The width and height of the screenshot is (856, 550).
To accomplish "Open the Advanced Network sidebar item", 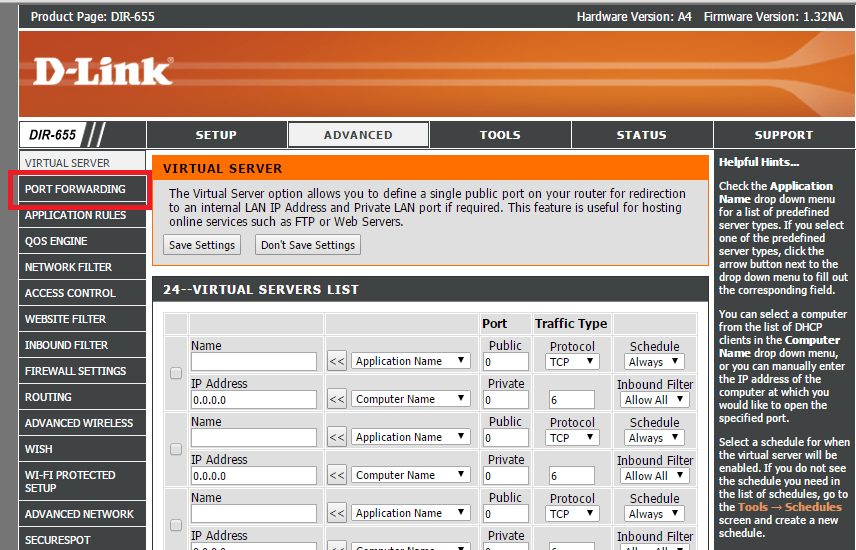I will 82,514.
